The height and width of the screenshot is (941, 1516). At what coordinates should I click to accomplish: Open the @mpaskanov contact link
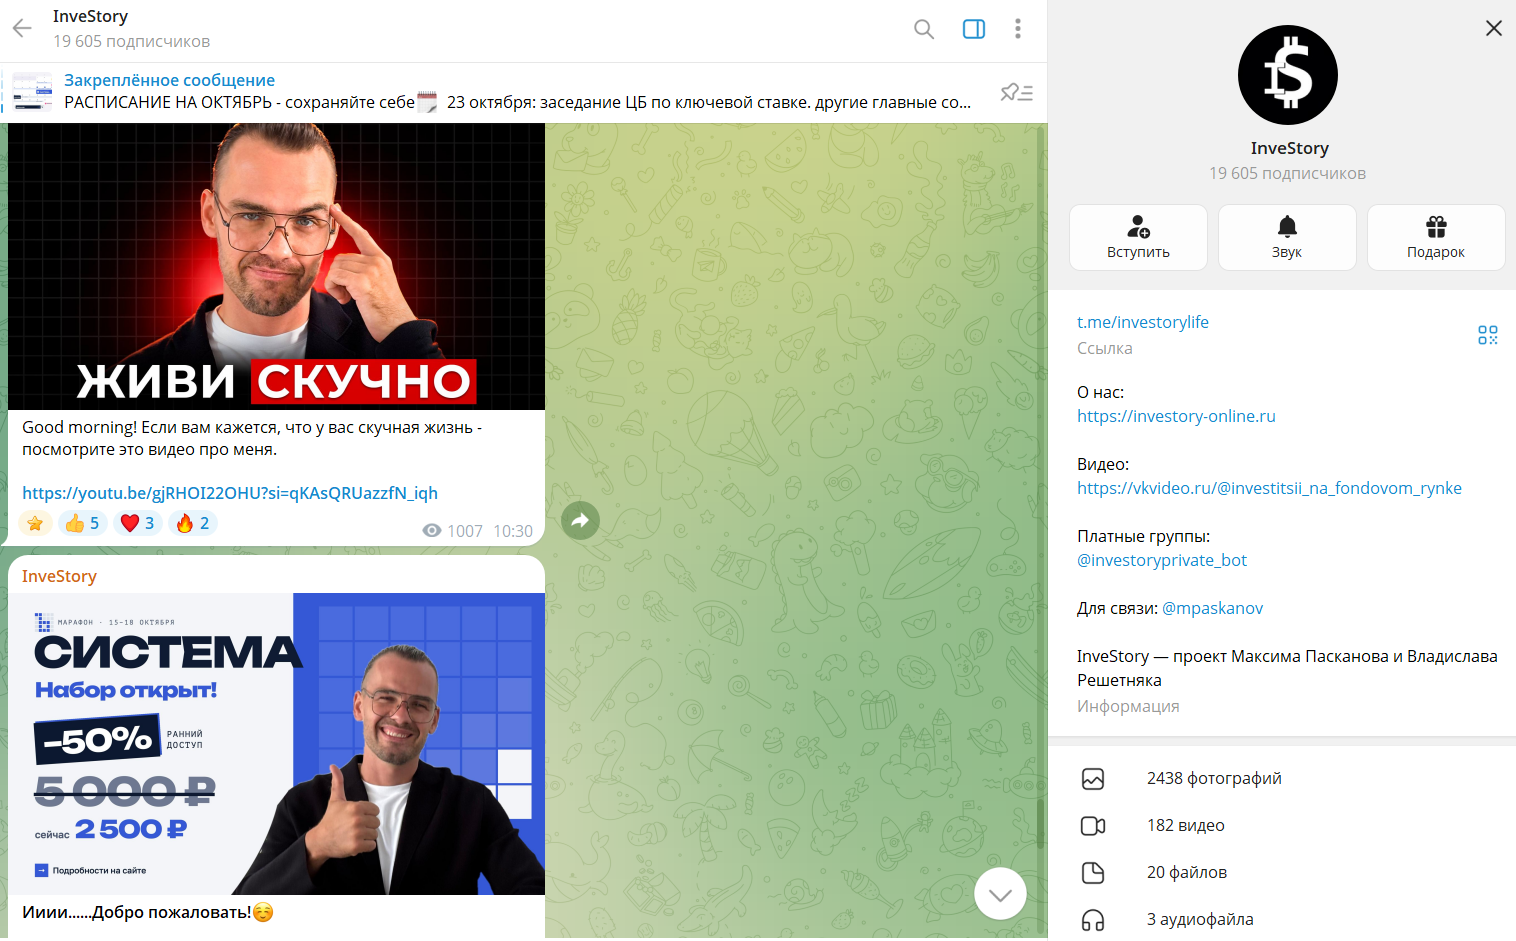pos(1212,608)
